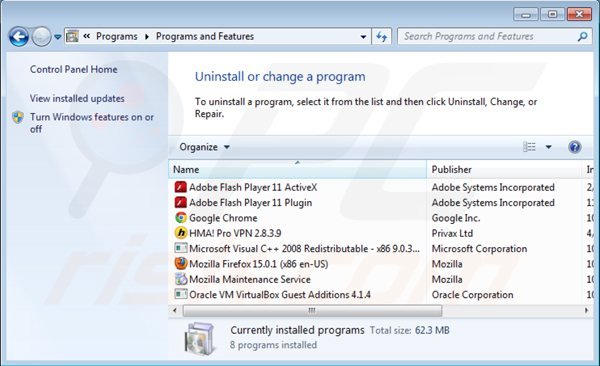The image size is (600, 366).
Task: Open Turn Windows features on or off
Action: point(92,123)
